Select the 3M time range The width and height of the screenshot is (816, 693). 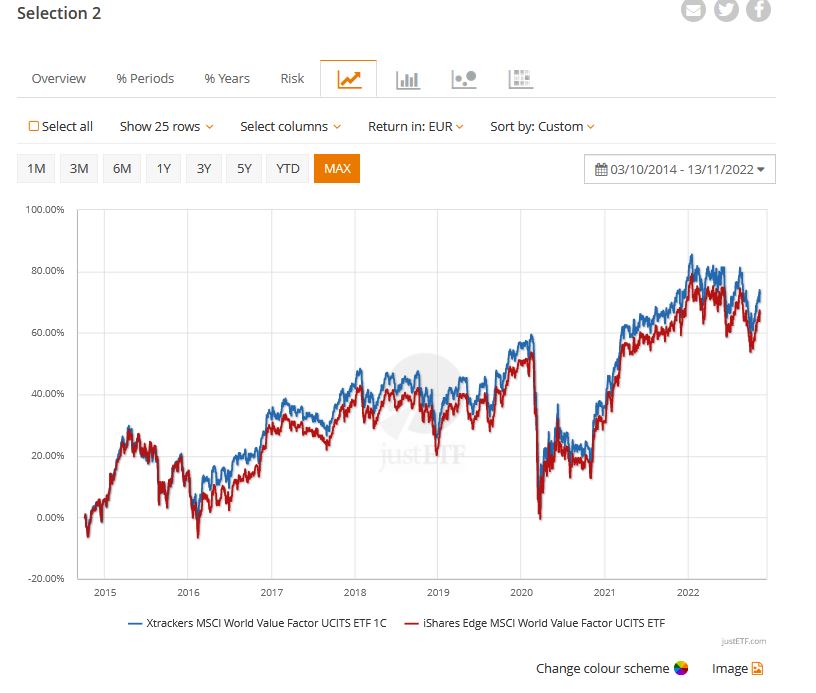[x=79, y=169]
